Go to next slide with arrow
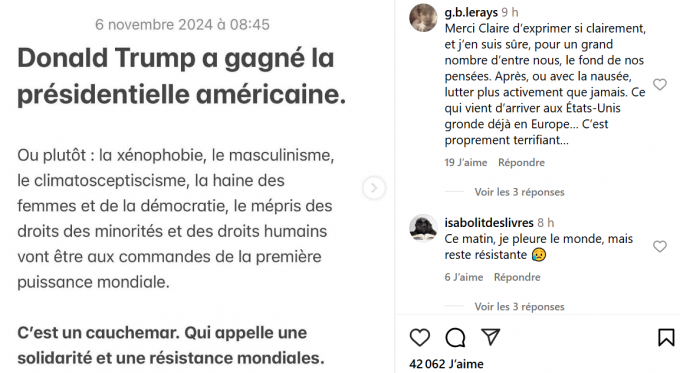The width and height of the screenshot is (680, 373). (374, 188)
